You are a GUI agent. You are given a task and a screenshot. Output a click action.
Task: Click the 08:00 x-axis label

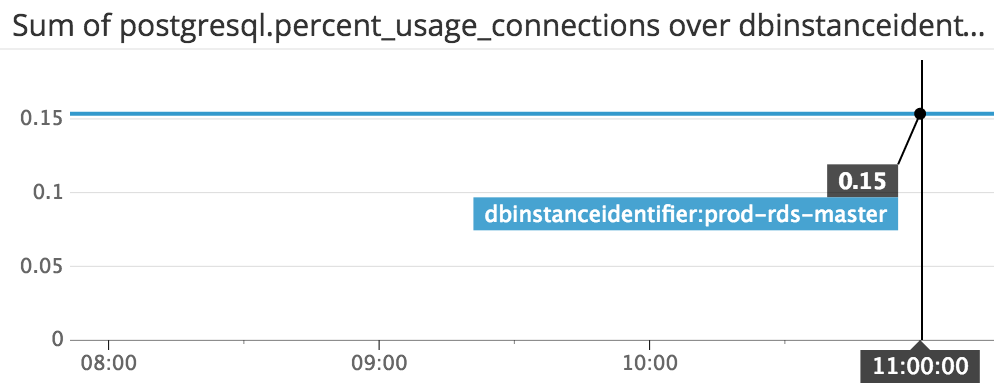coord(108,365)
